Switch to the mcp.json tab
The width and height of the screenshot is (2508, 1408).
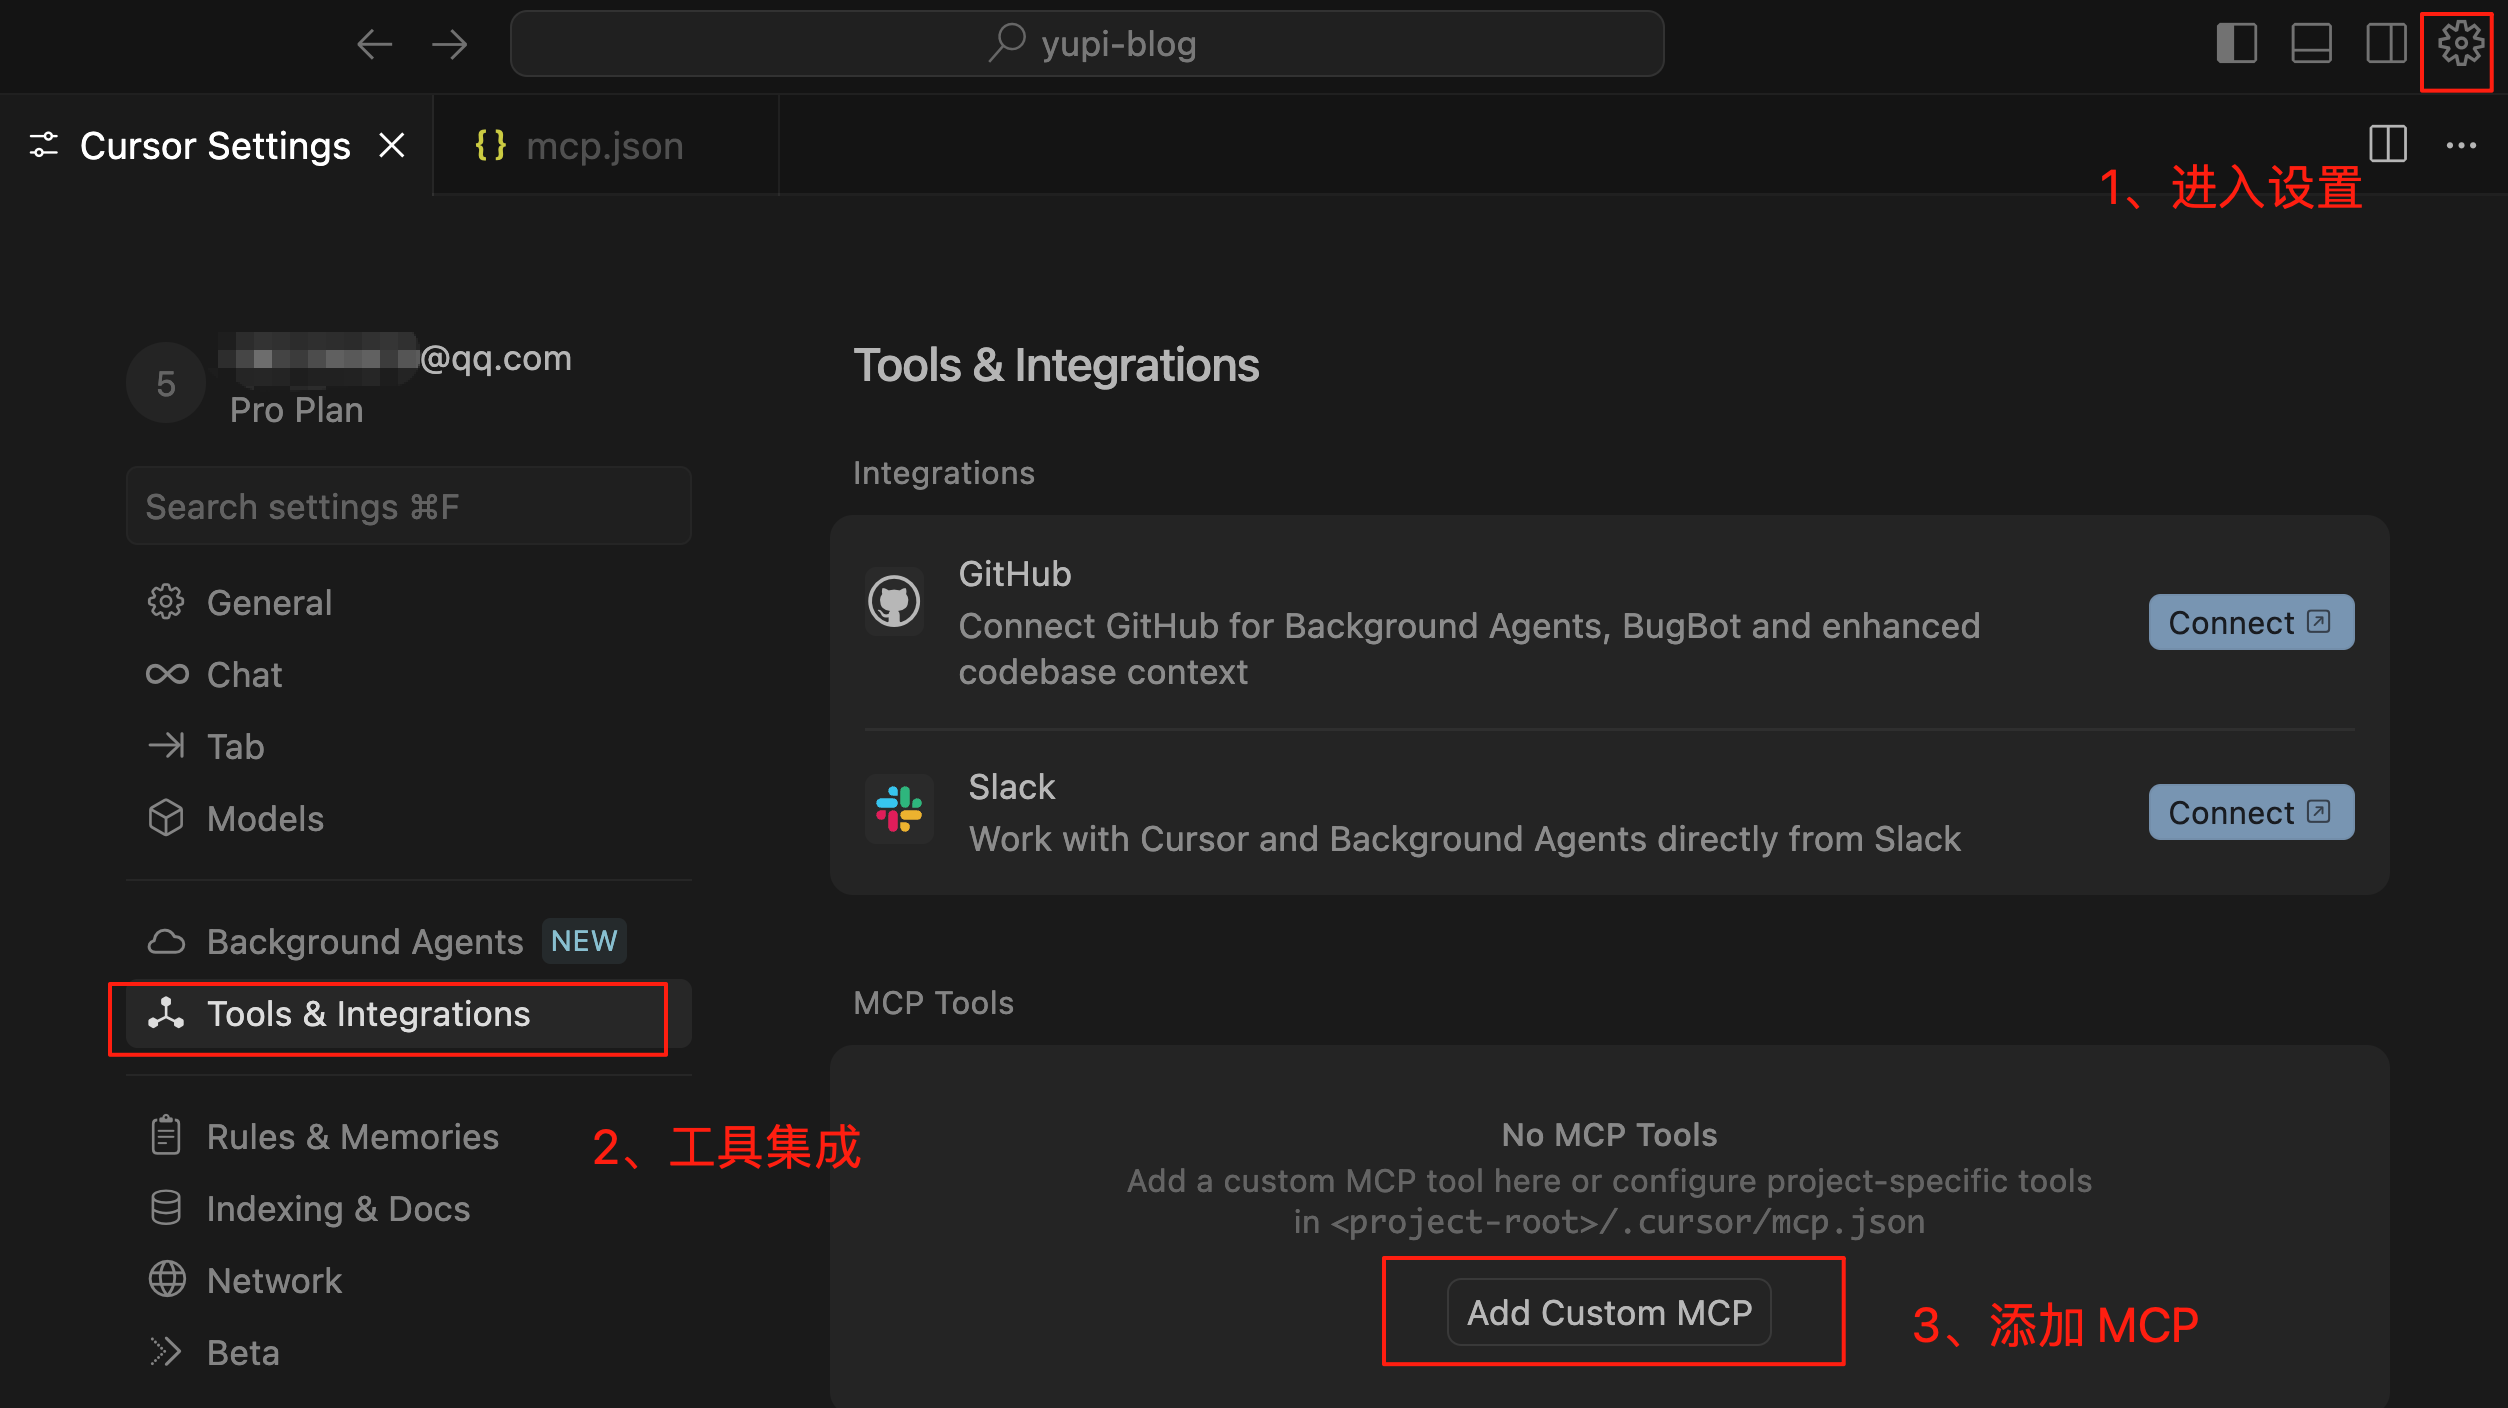[604, 146]
